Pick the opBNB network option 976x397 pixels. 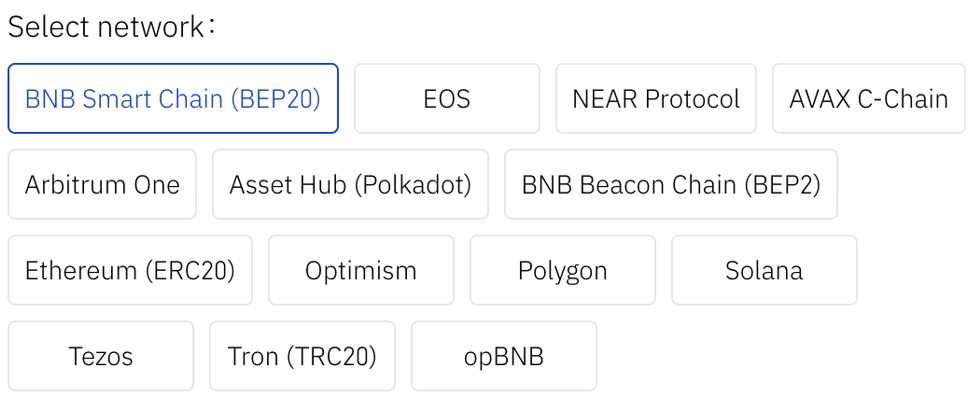pos(504,356)
